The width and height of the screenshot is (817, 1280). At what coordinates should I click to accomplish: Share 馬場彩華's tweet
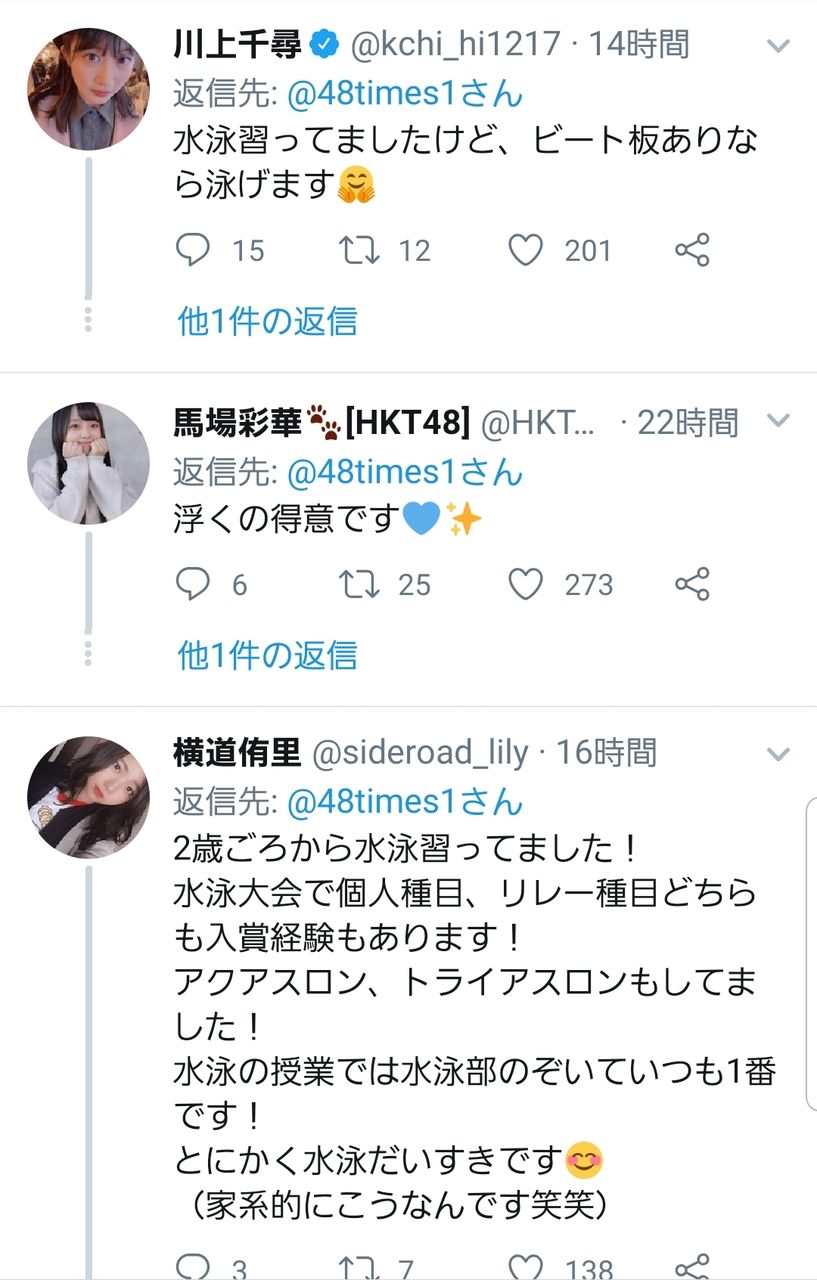coord(692,584)
